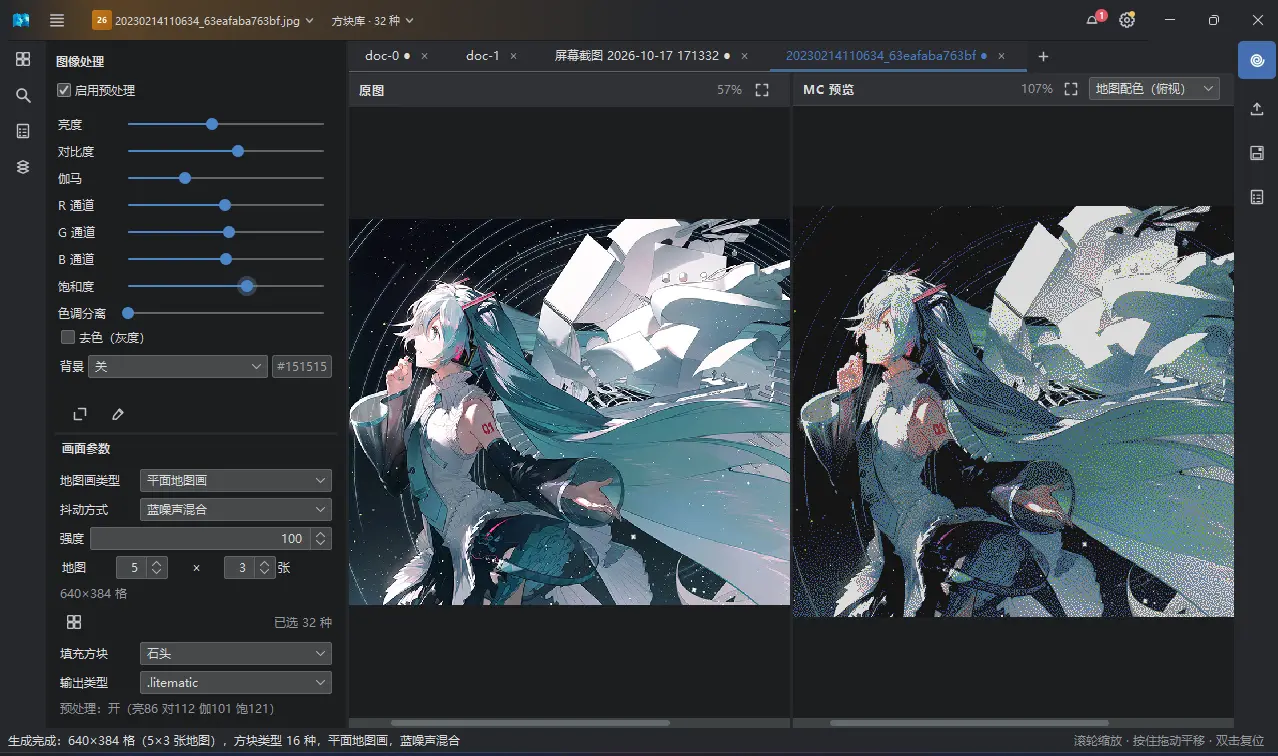Open the 地图配色（俯视）dropdown
Image resolution: width=1278 pixels, height=756 pixels.
click(x=1154, y=89)
